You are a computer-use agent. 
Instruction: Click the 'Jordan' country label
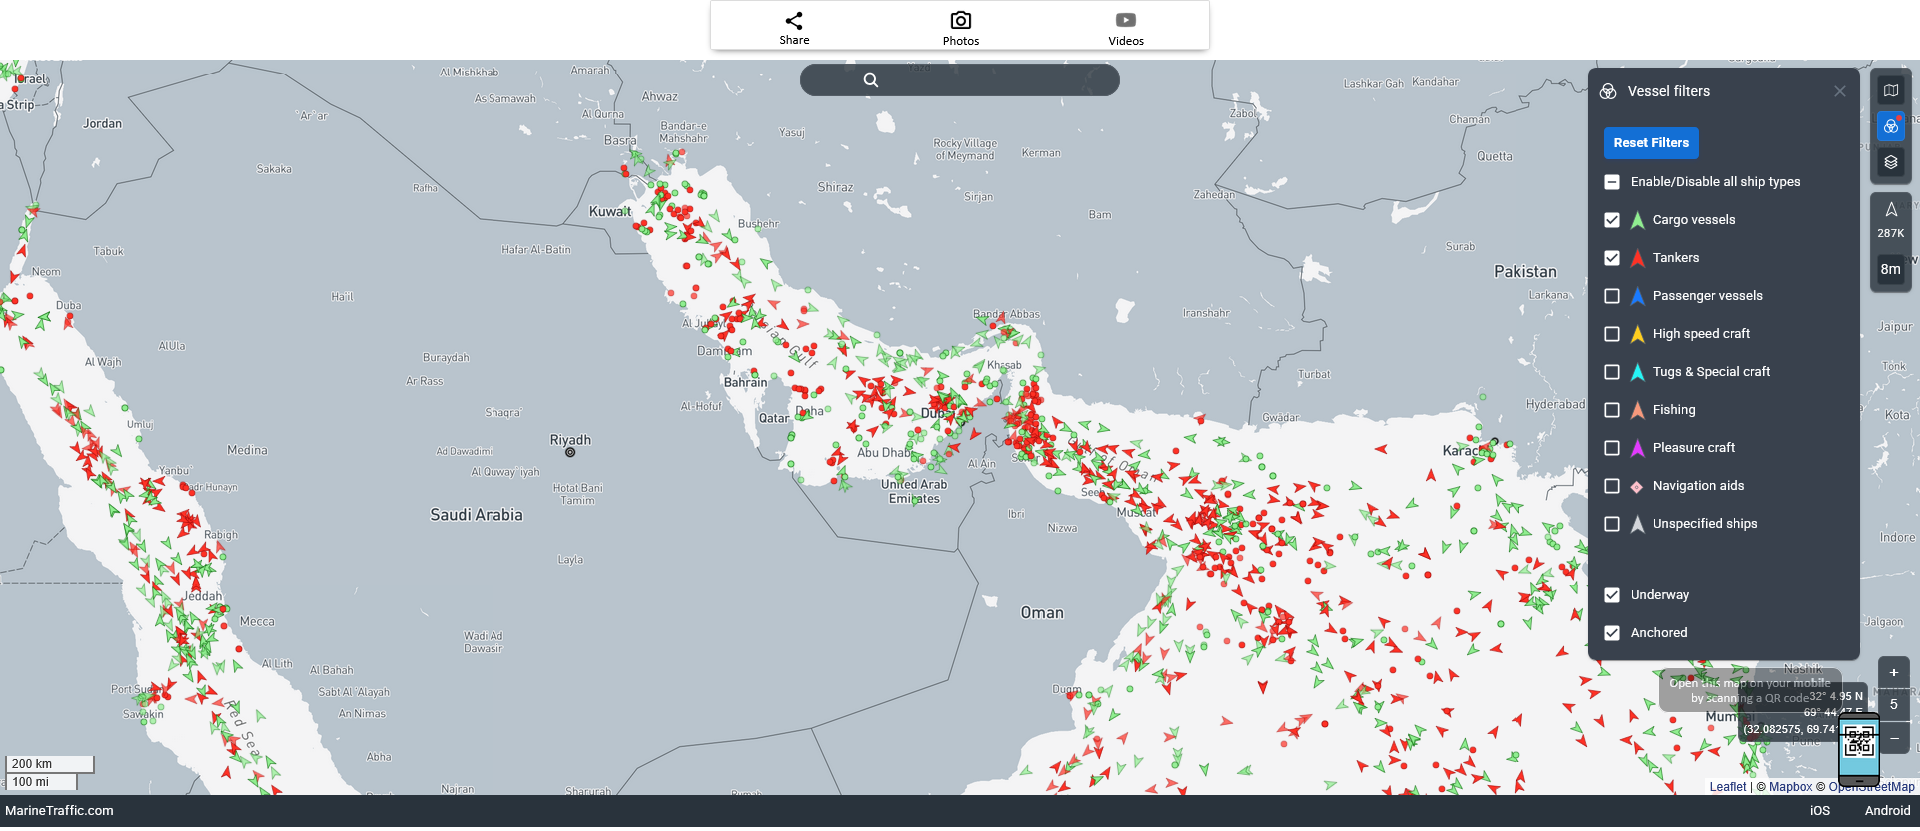pos(102,124)
